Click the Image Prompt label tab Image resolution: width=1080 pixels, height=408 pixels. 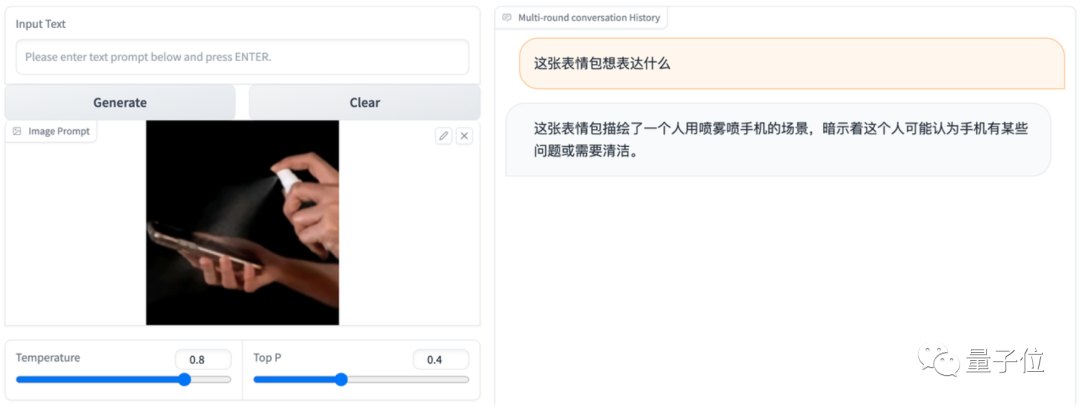(51, 131)
